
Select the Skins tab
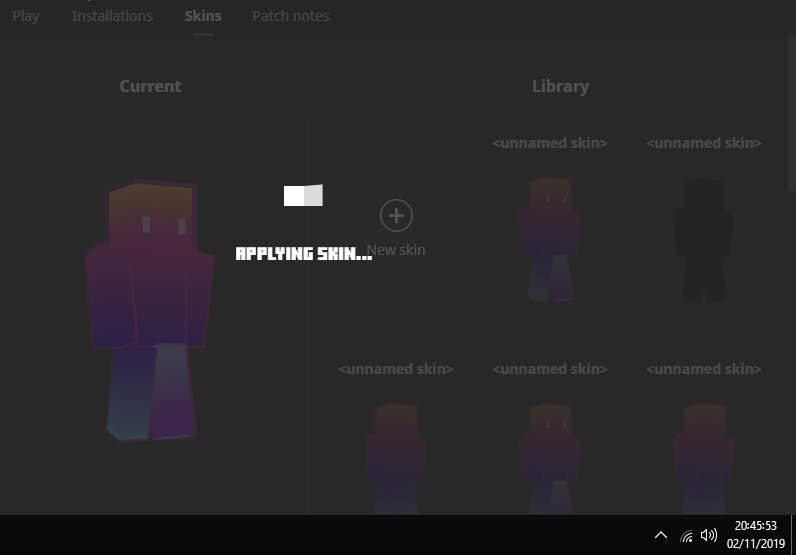click(x=203, y=16)
